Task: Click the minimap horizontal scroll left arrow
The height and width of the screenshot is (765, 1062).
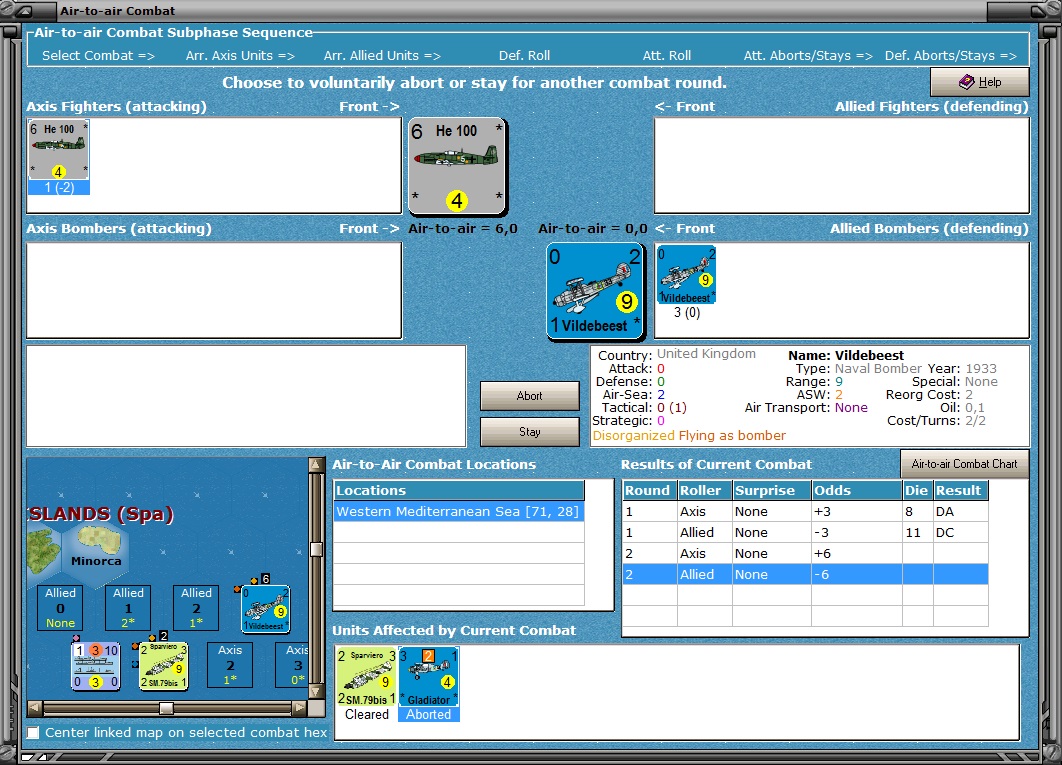Action: coord(34,708)
